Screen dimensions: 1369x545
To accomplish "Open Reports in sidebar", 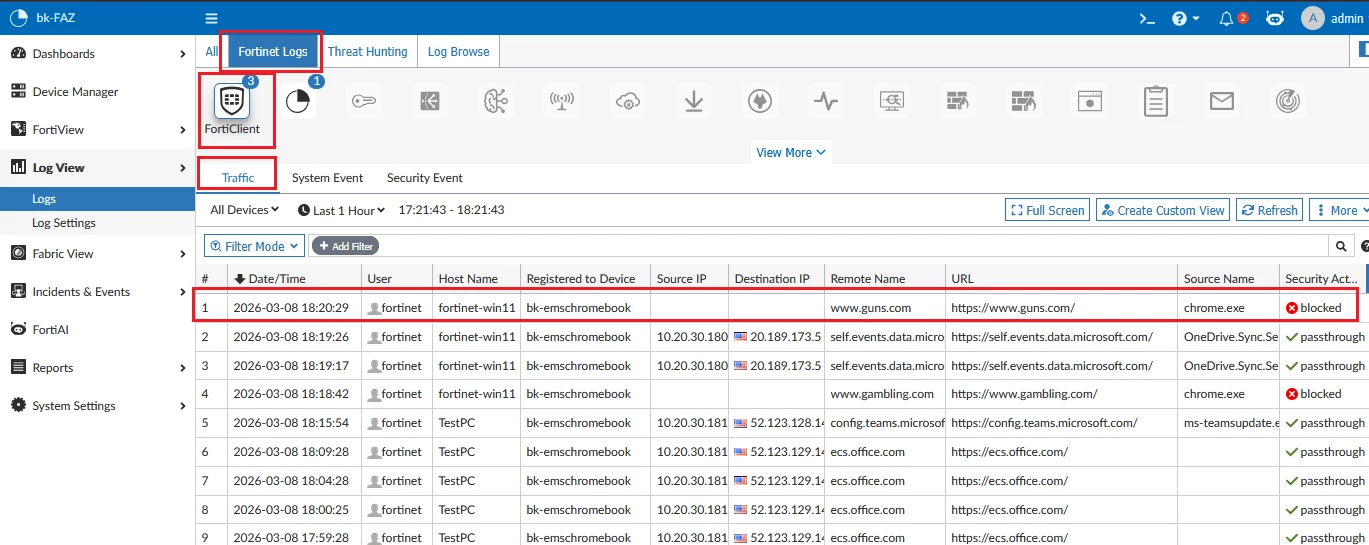I will pyautogui.click(x=98, y=368).
